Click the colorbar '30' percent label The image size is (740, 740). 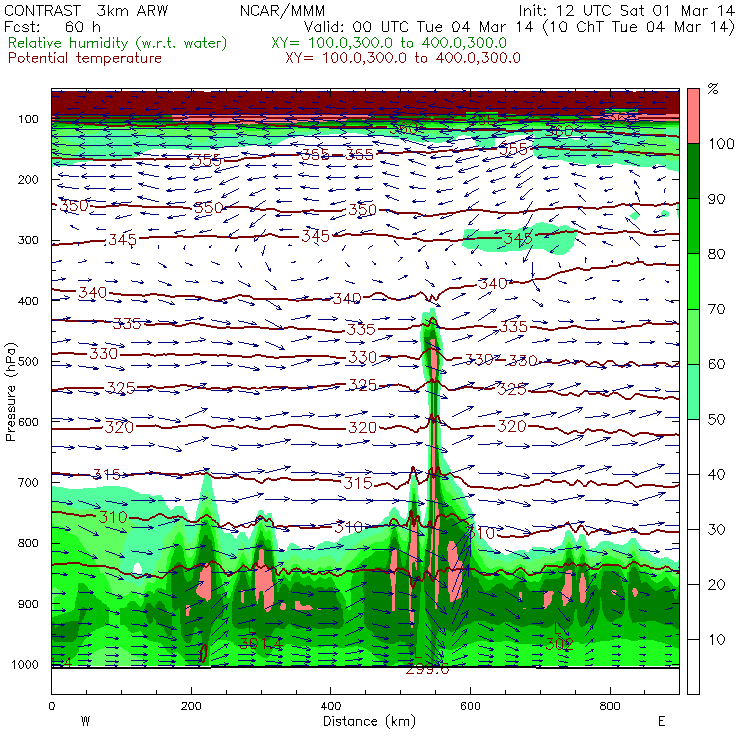click(716, 530)
